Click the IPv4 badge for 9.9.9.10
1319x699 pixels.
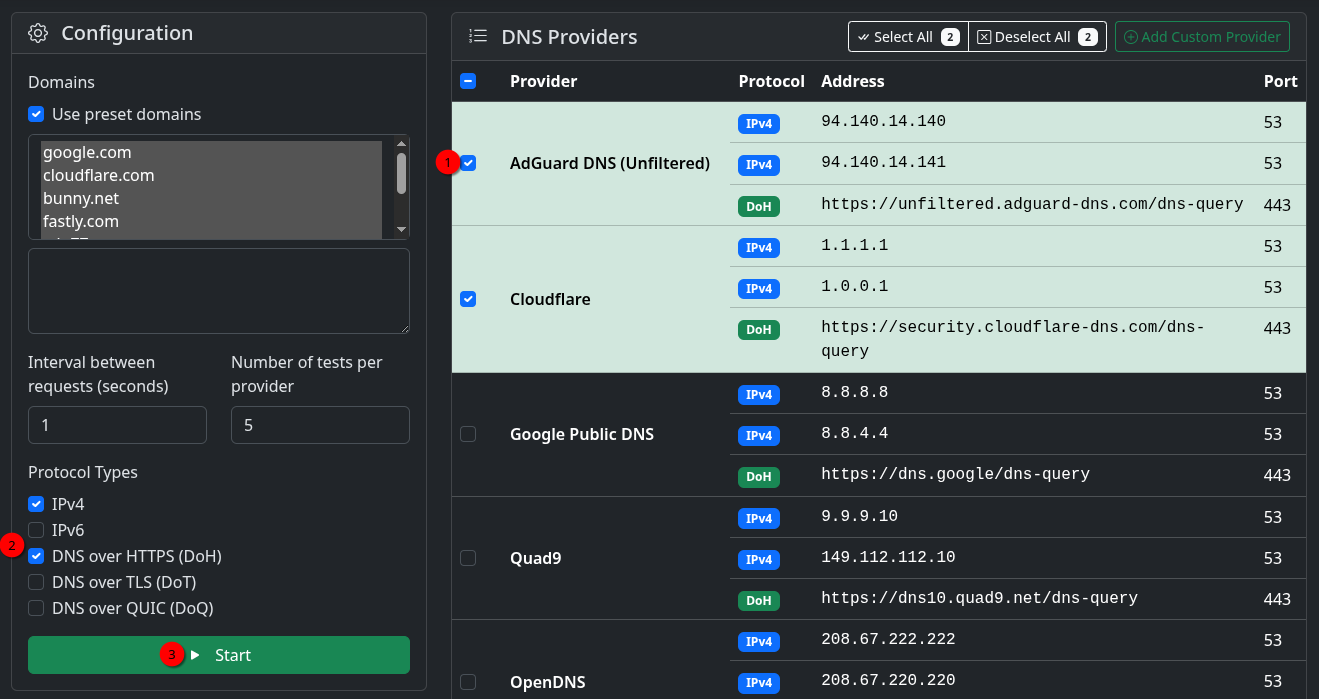[x=759, y=518]
